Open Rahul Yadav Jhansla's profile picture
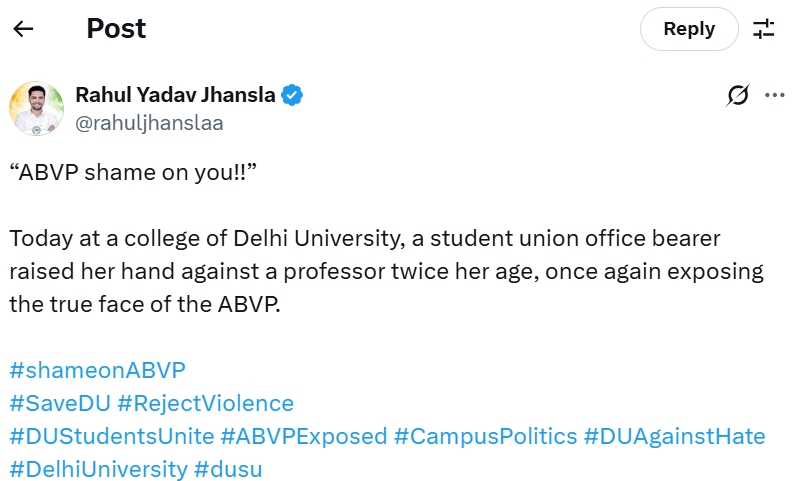Viewport: 802px width, 481px height. [37, 108]
